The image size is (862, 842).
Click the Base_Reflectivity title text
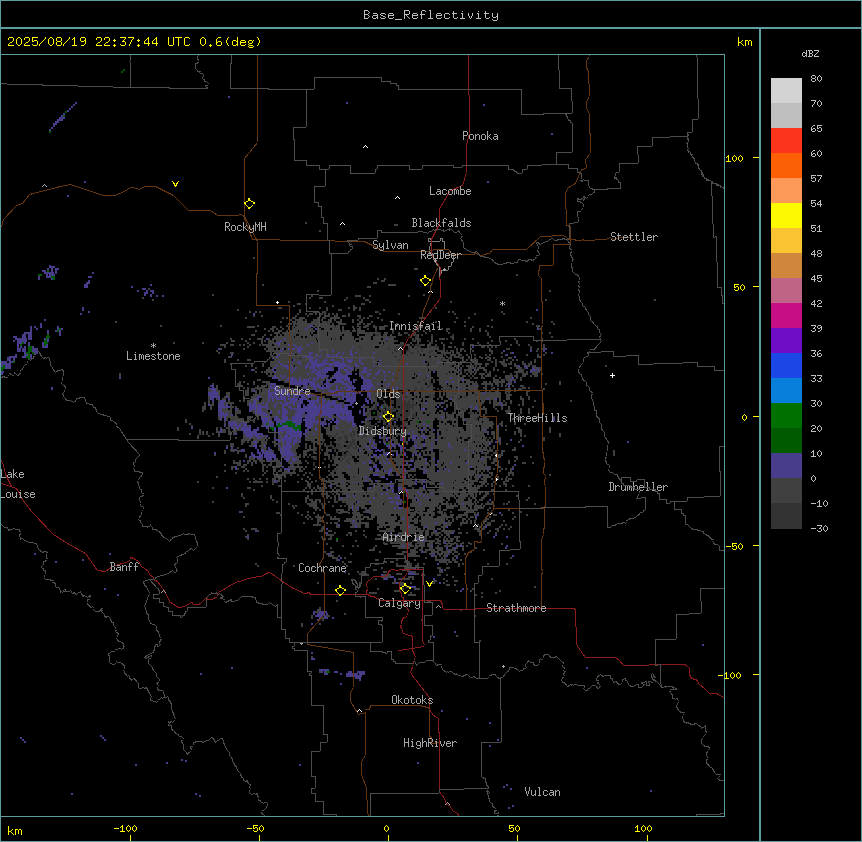[431, 15]
